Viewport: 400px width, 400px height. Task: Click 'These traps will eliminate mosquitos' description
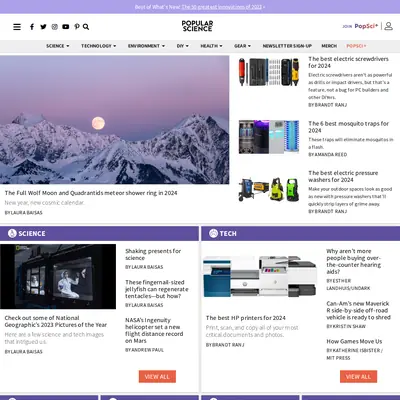point(351,143)
